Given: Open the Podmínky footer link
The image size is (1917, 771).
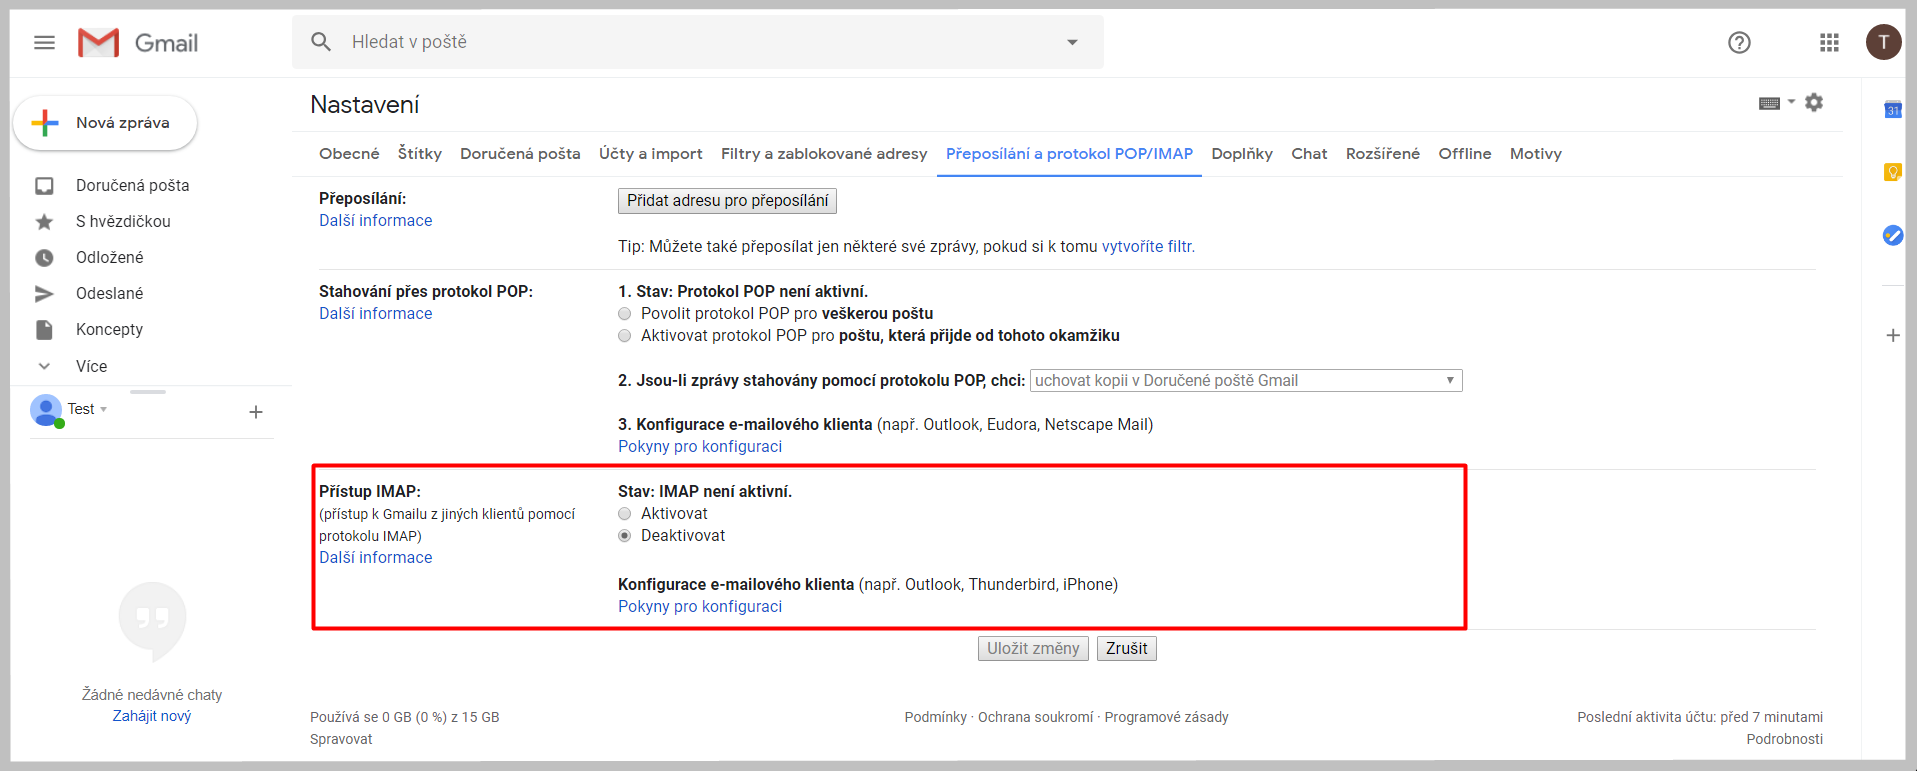Looking at the screenshot, I should pos(936,717).
